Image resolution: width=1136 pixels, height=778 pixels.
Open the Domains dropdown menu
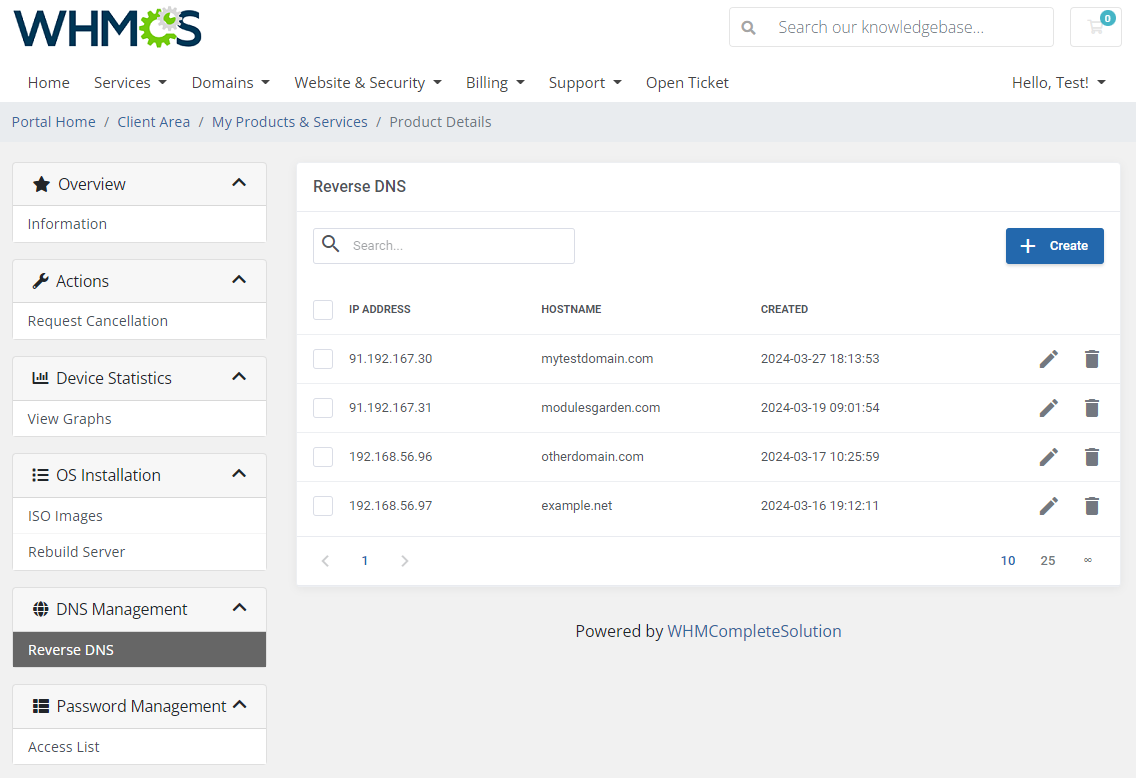pos(230,82)
